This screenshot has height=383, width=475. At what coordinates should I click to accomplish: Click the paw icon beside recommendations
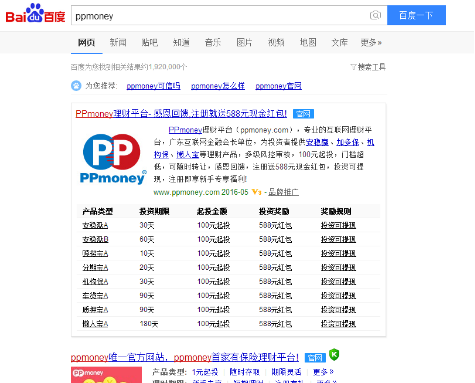(x=76, y=86)
